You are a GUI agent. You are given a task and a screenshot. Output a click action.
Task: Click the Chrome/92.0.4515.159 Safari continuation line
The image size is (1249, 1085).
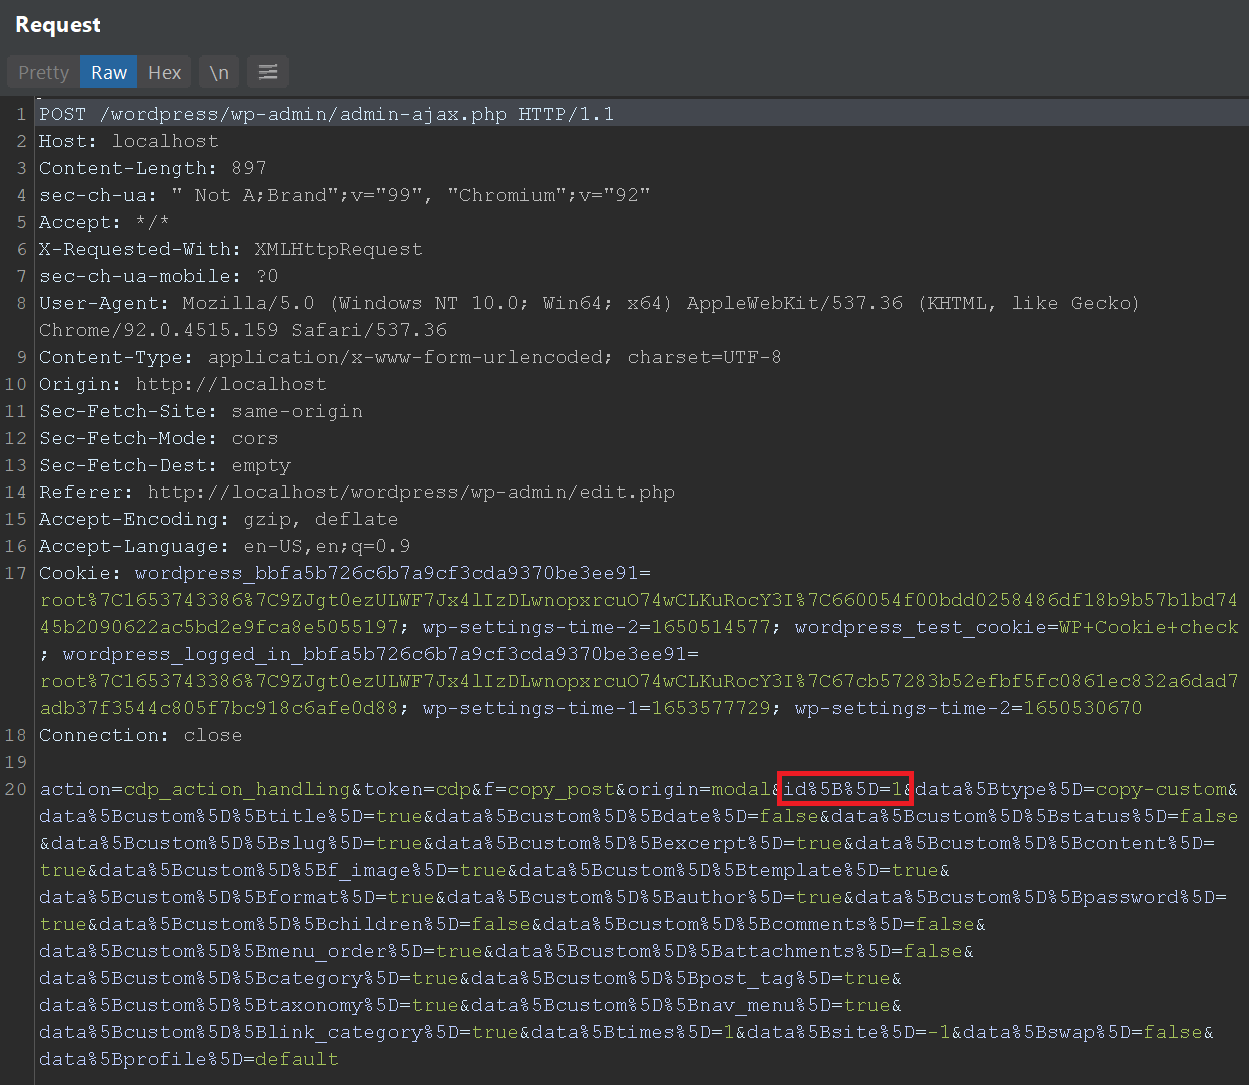click(x=243, y=330)
